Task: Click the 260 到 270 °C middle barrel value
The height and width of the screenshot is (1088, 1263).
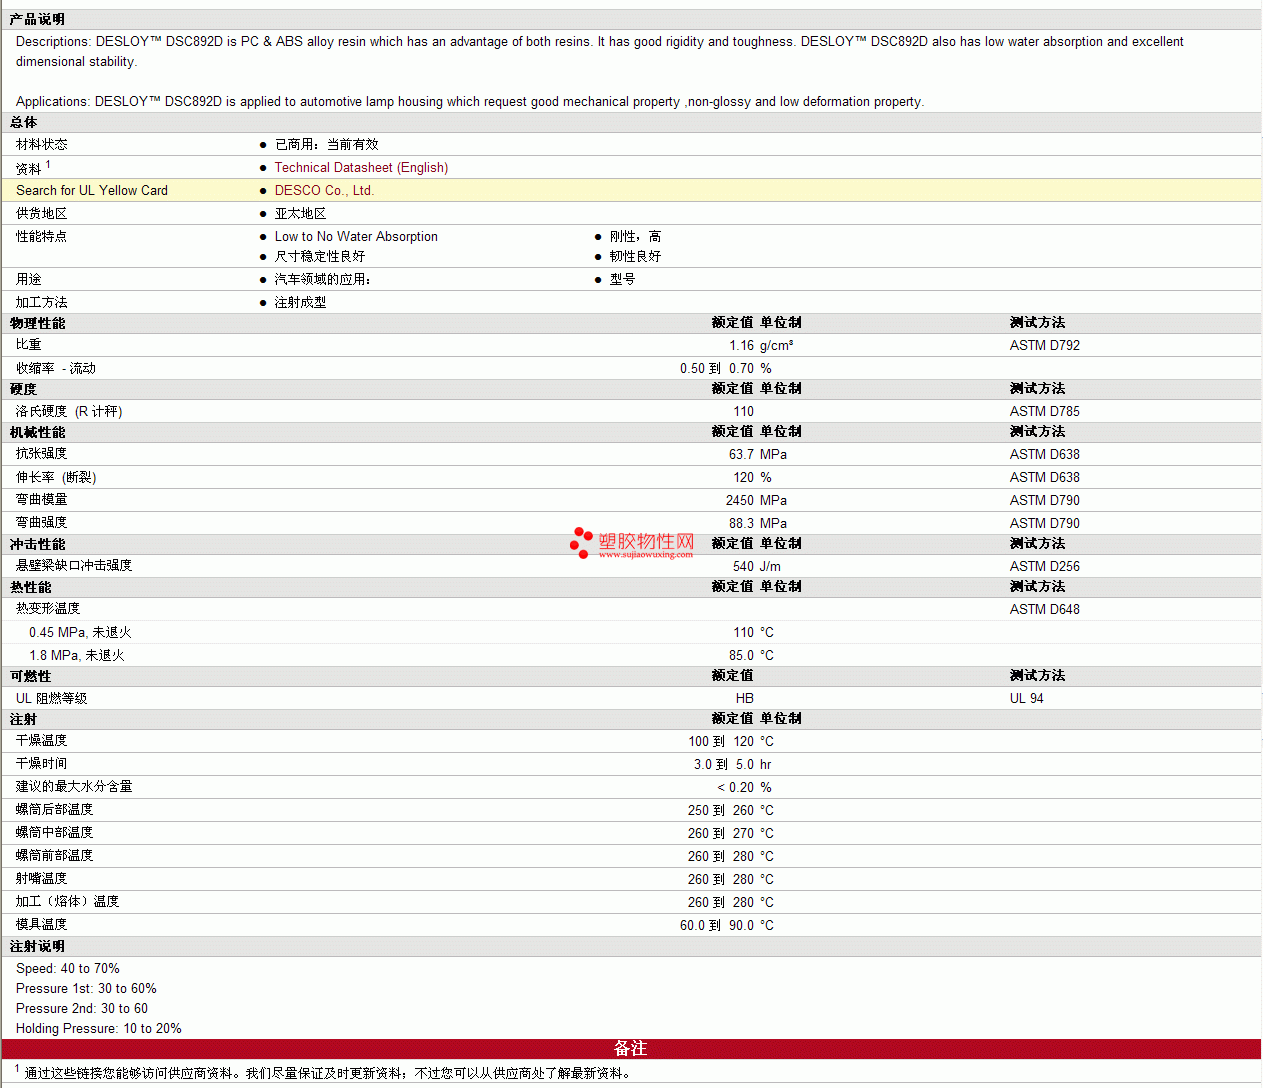Action: click(x=731, y=834)
